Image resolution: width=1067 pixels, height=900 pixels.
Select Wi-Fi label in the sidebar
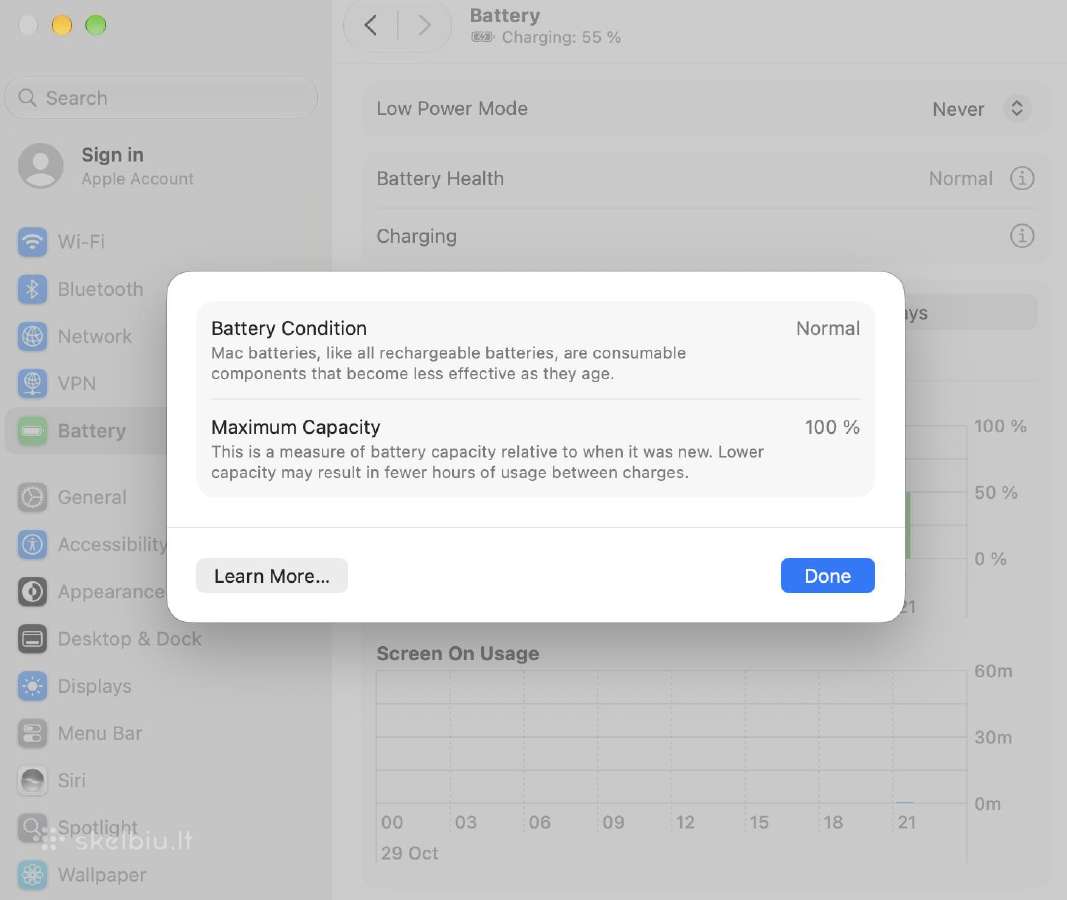[x=81, y=241]
